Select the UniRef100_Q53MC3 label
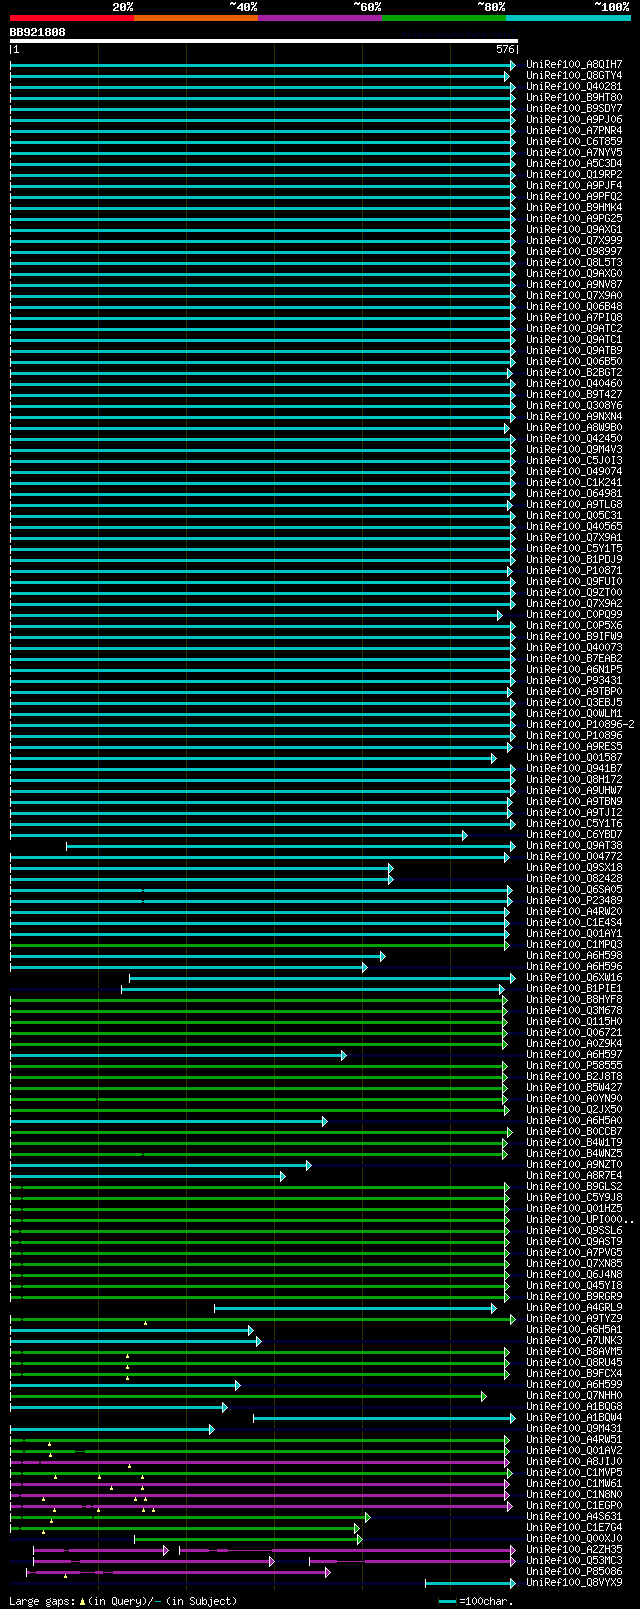Image resolution: width=640 pixels, height=1609 pixels. pos(574,1560)
